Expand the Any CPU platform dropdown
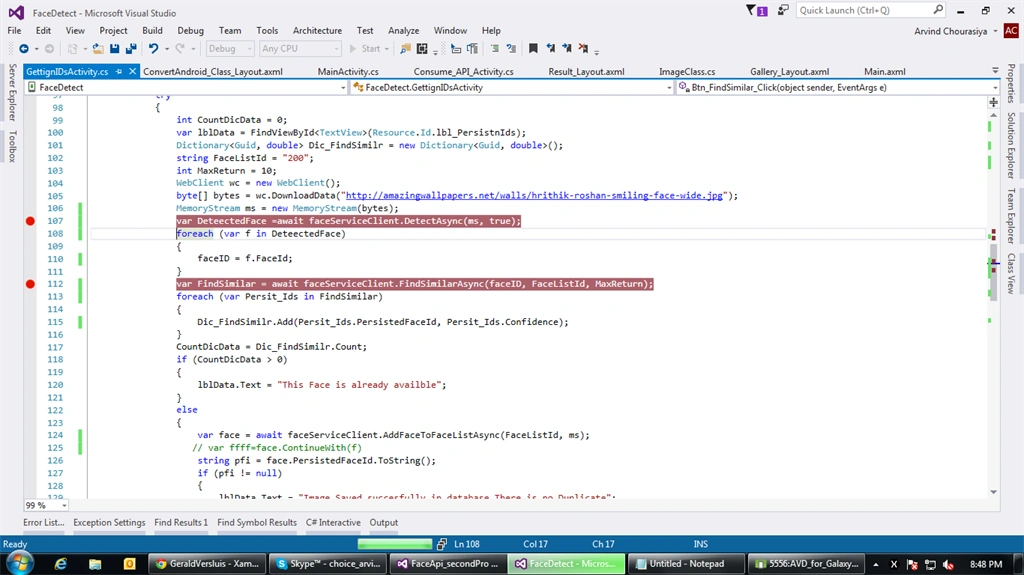The height and width of the screenshot is (575, 1024). (x=300, y=48)
